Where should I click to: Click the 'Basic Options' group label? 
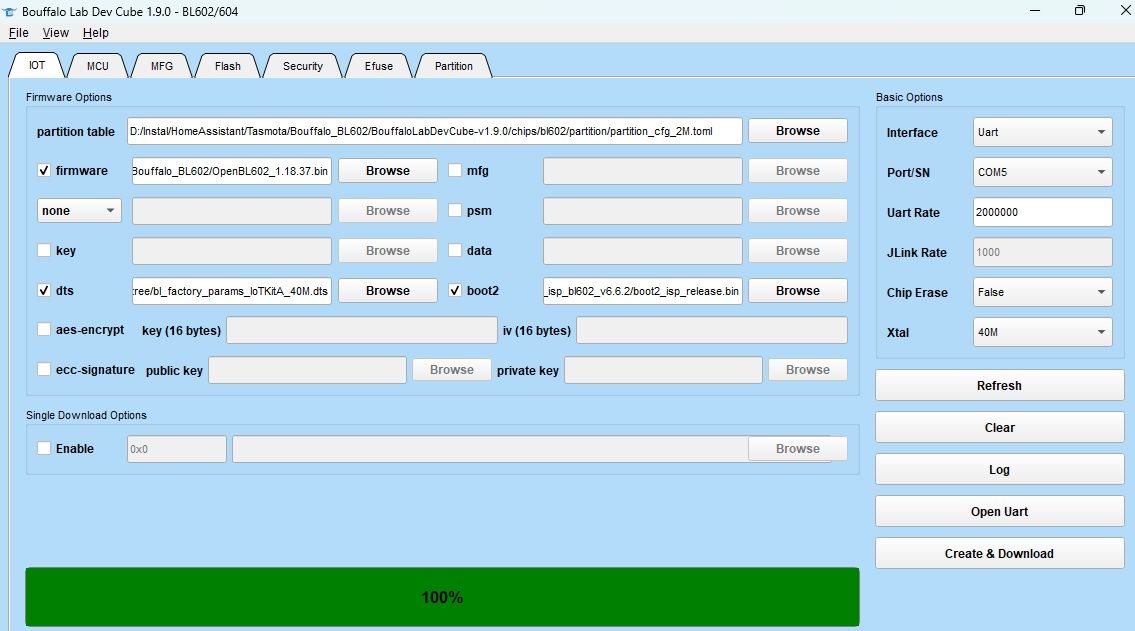pos(909,97)
